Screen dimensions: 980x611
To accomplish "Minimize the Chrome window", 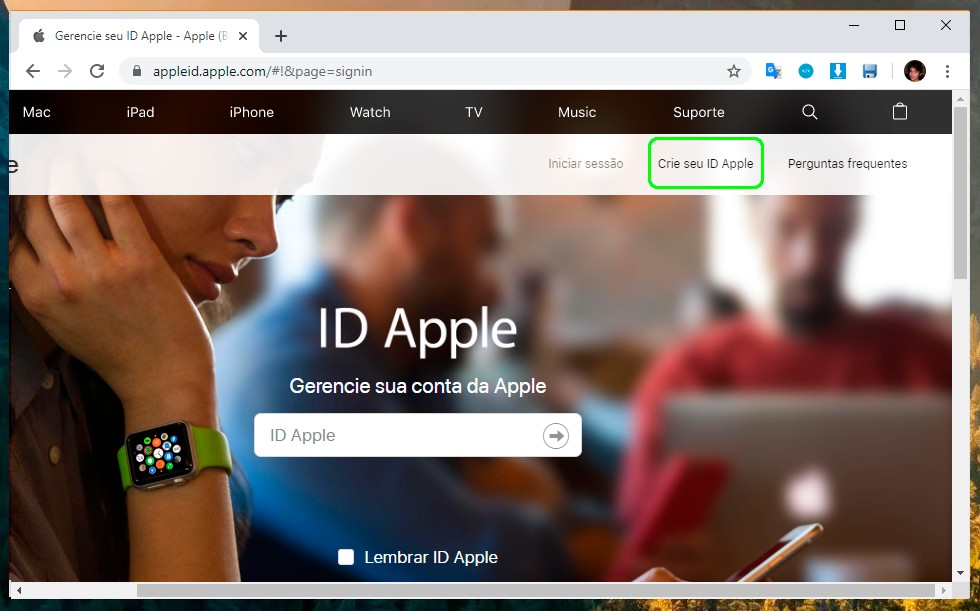I will [x=854, y=26].
